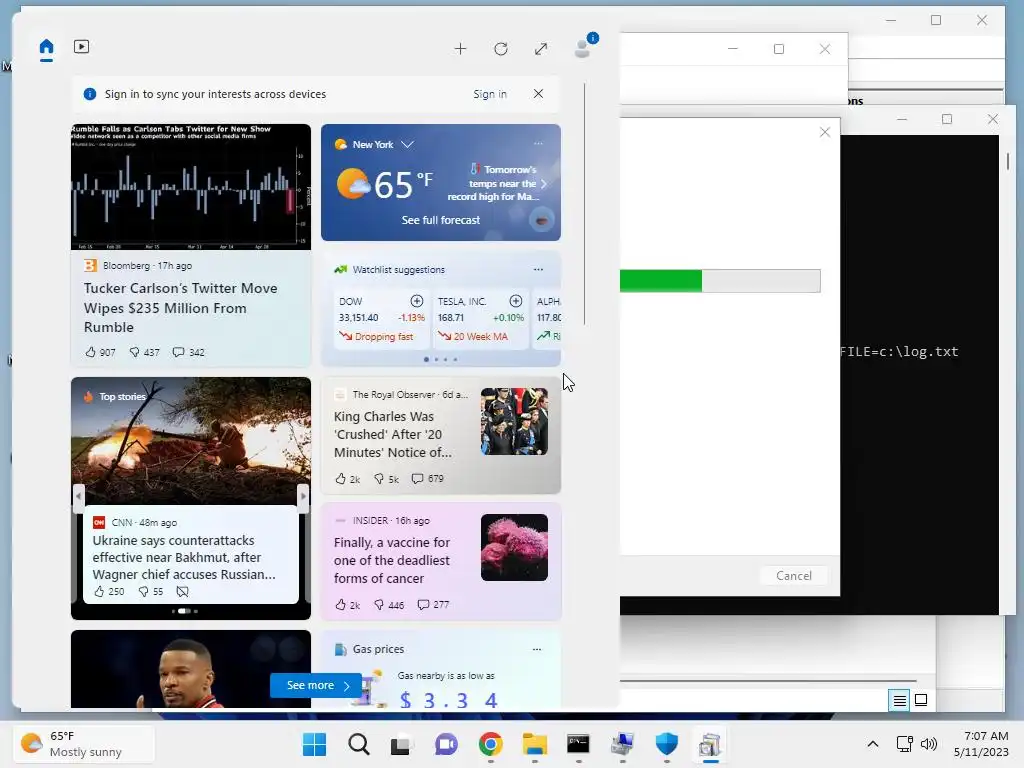Open Task View on the taskbar

401,744
